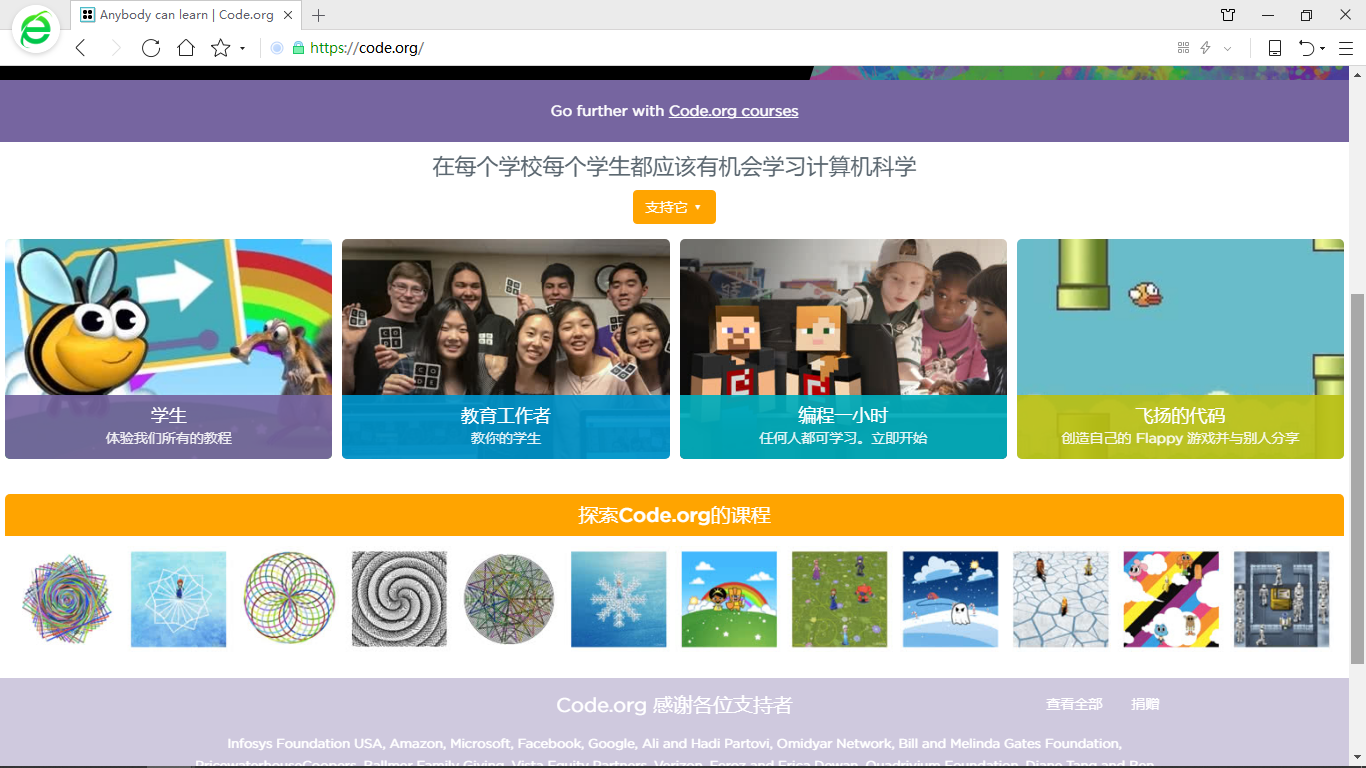This screenshot has height=768, width=1366.
Task: Open the 'Code.org courses' link
Action: (x=734, y=111)
